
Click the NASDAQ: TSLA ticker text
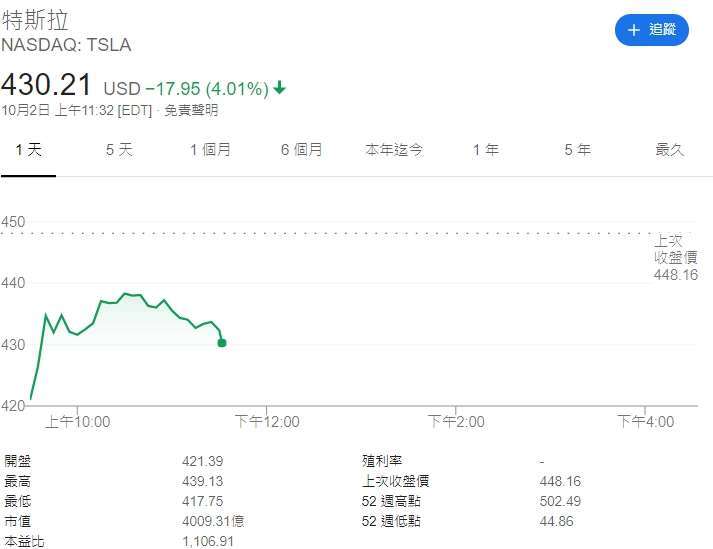click(66, 45)
